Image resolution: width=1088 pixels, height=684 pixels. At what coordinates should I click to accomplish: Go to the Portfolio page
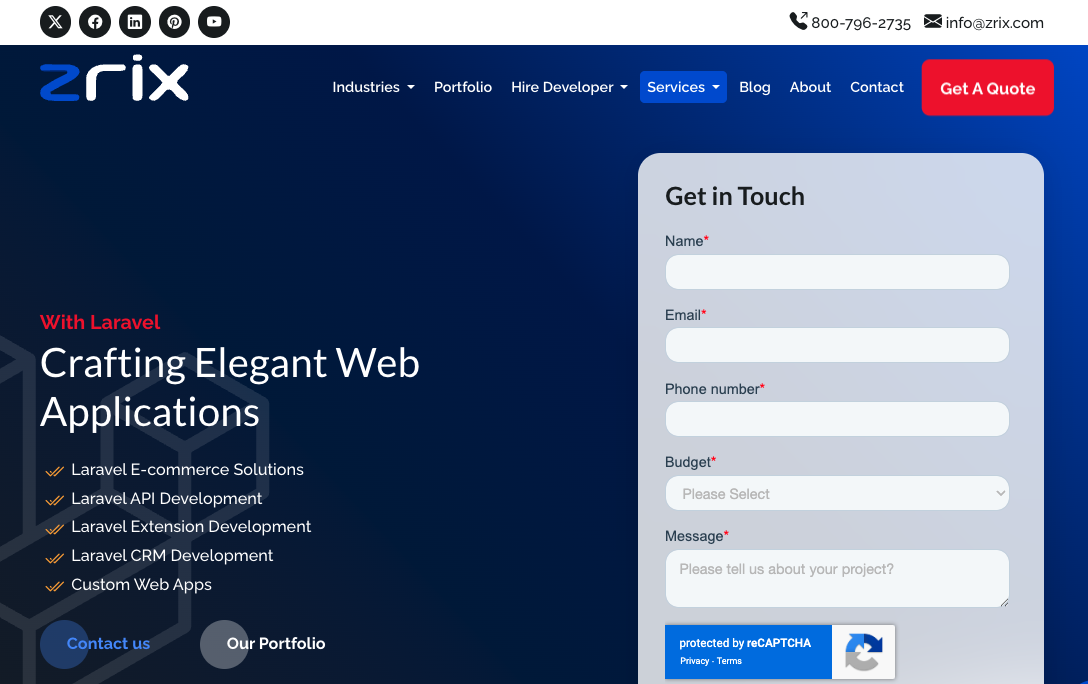click(x=463, y=87)
